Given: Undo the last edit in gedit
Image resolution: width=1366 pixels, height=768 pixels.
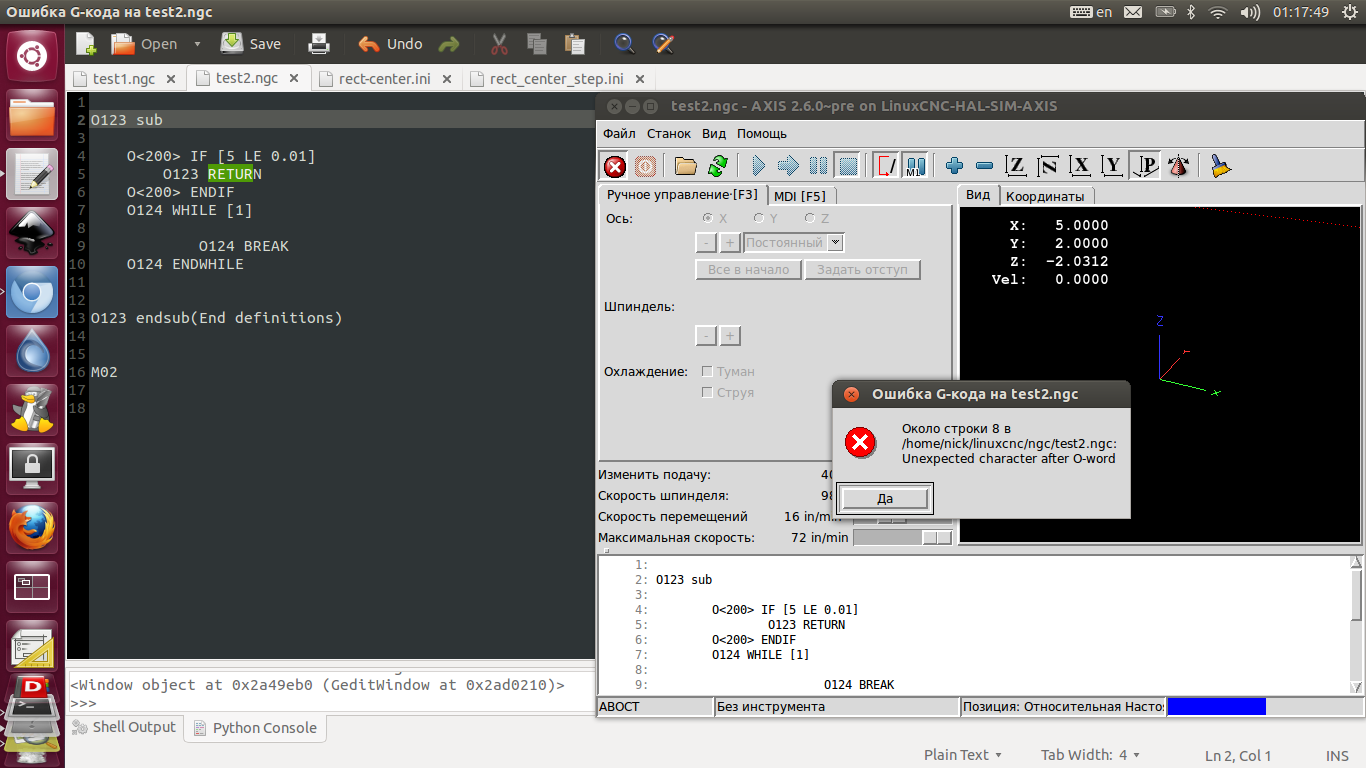Looking at the screenshot, I should point(390,44).
